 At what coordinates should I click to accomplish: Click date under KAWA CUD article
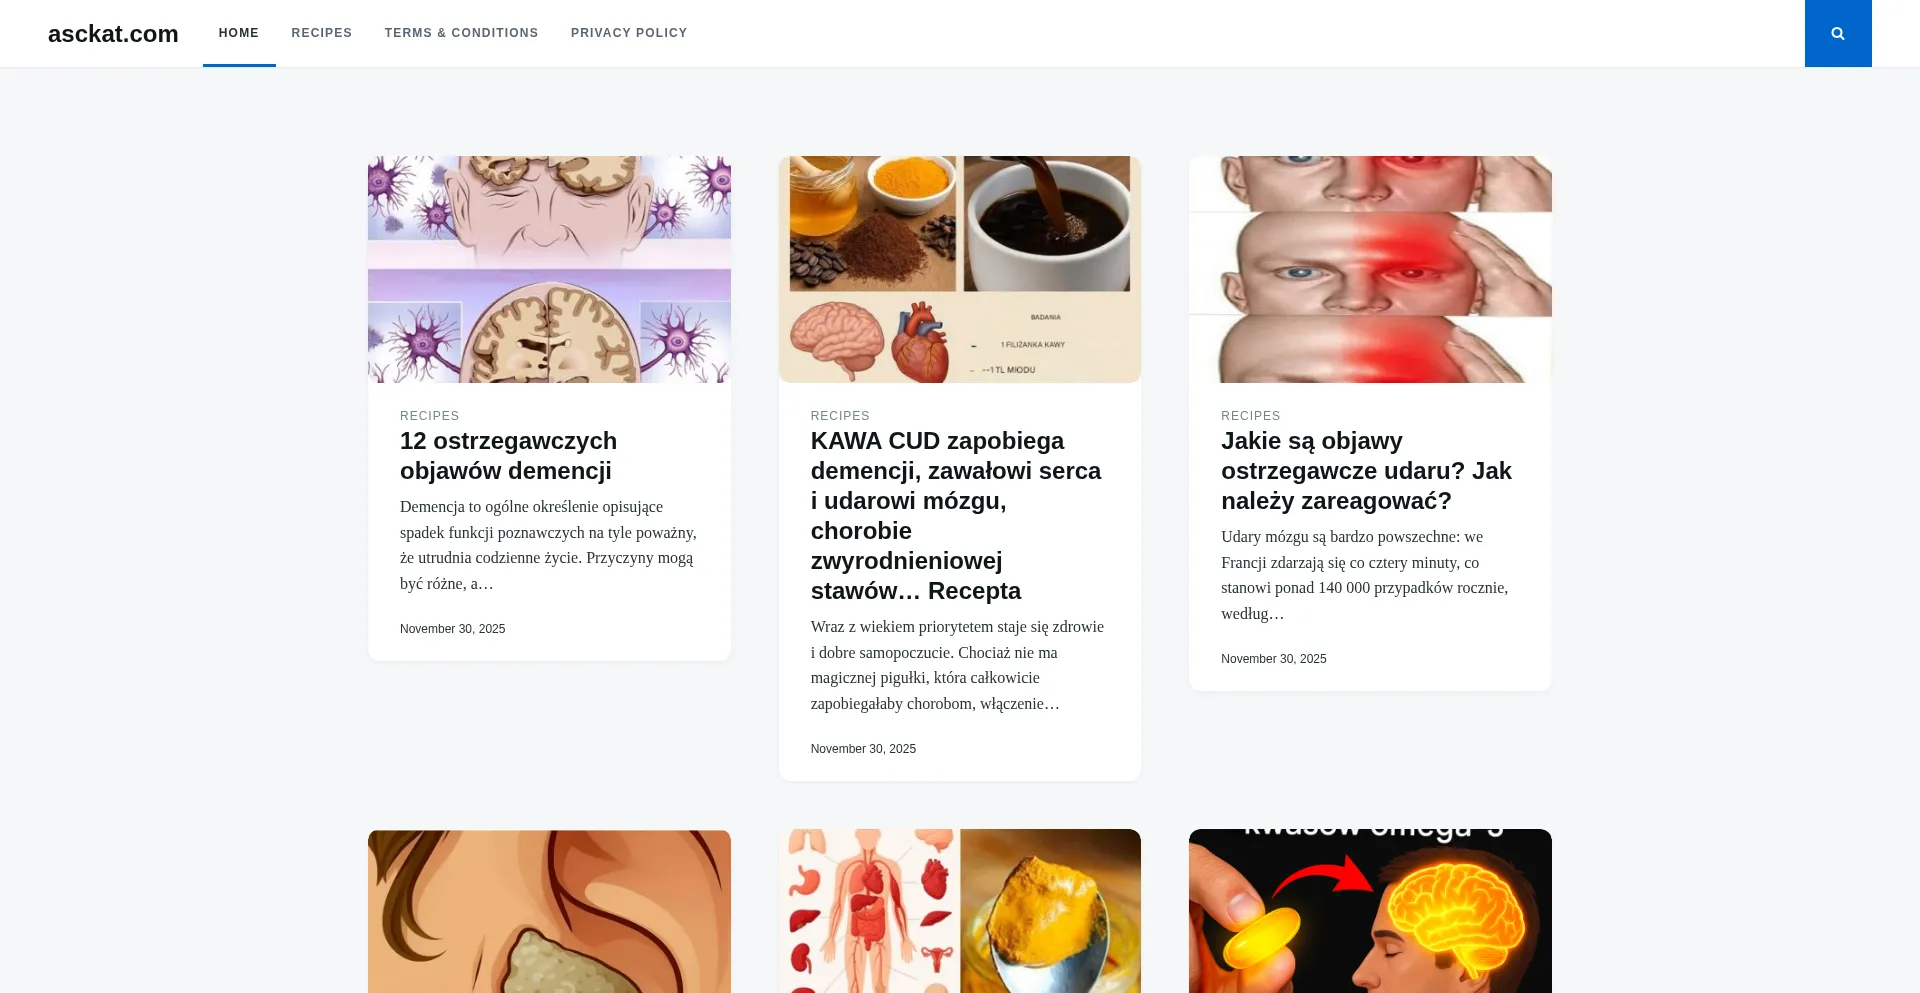[863, 749]
